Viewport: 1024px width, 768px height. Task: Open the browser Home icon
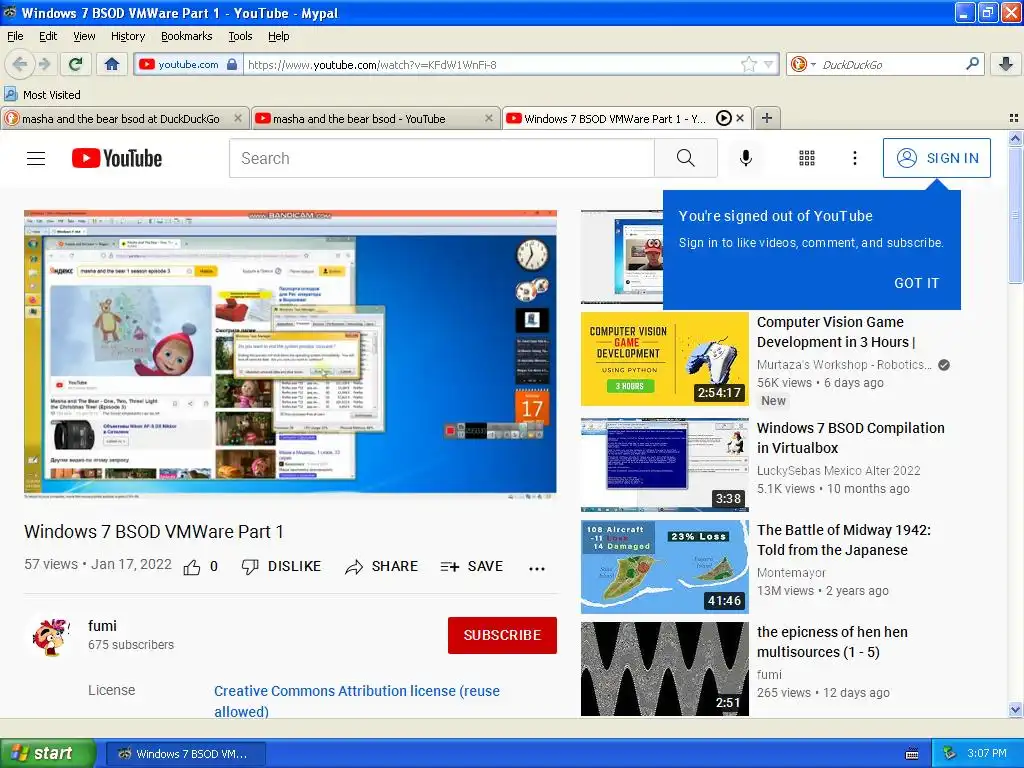[112, 64]
